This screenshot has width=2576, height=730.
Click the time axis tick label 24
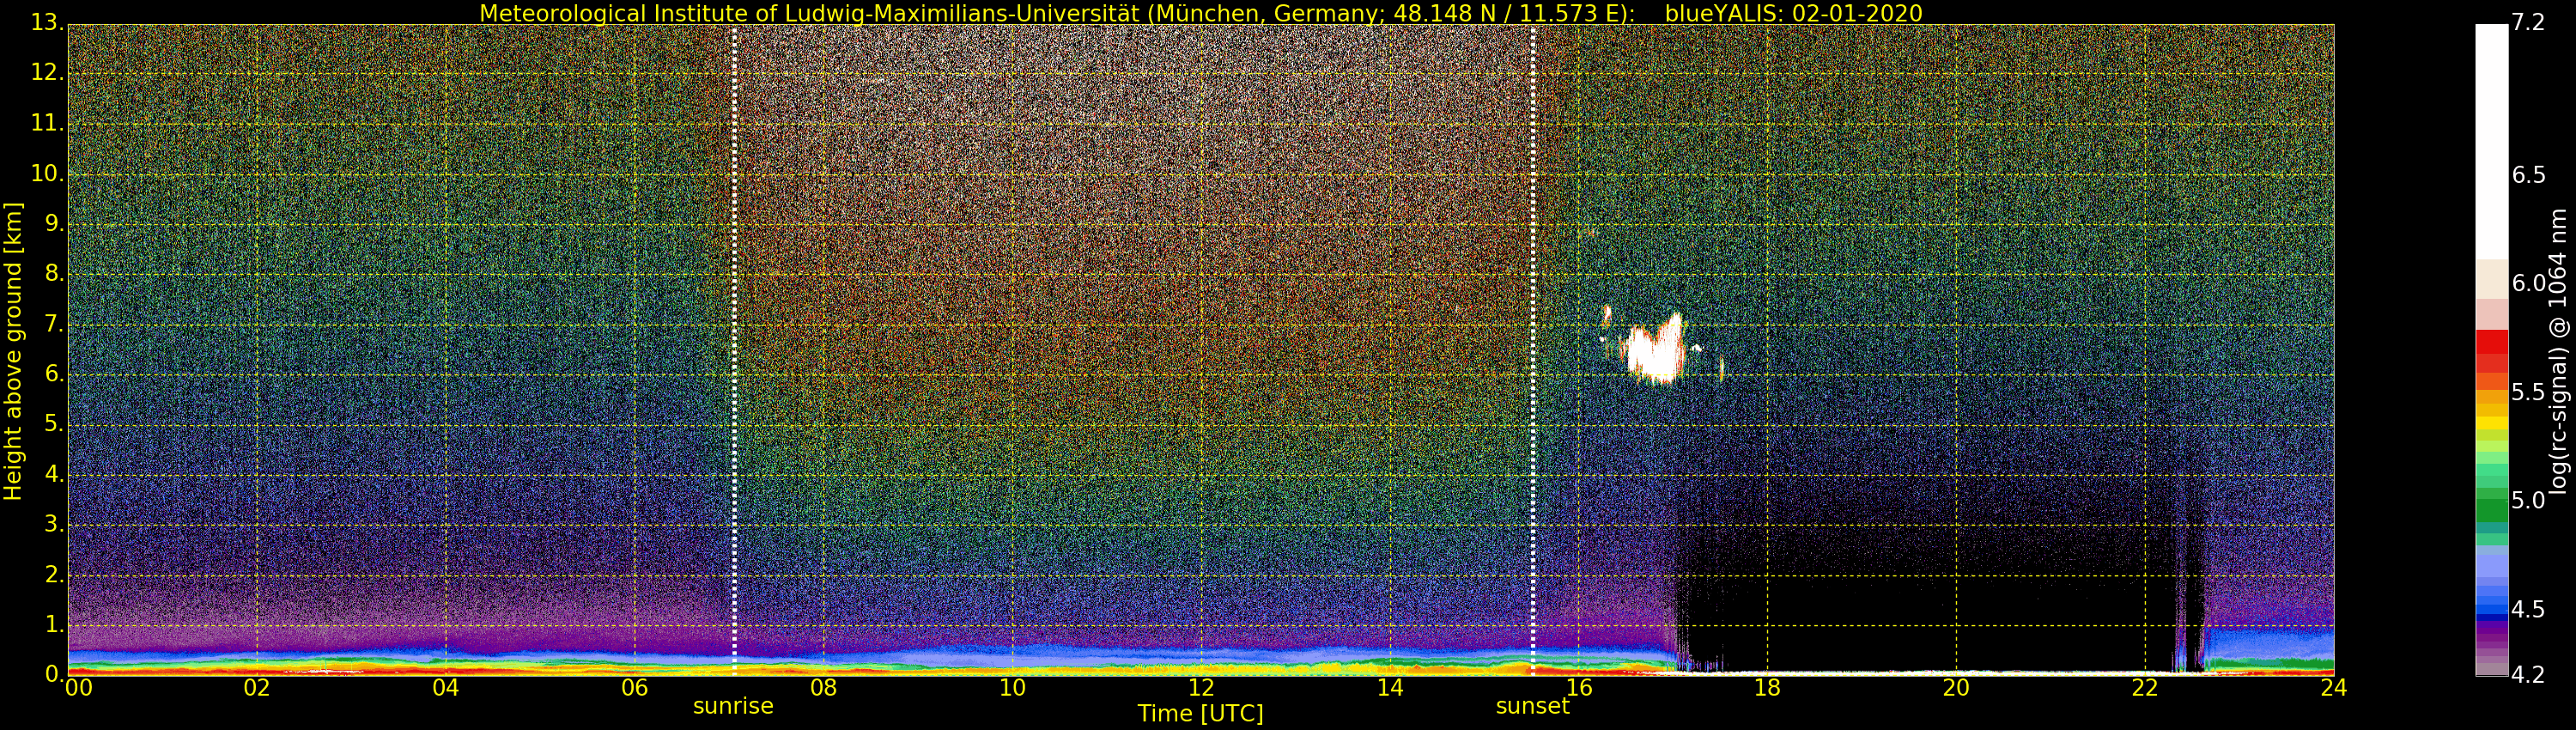[x=2334, y=688]
